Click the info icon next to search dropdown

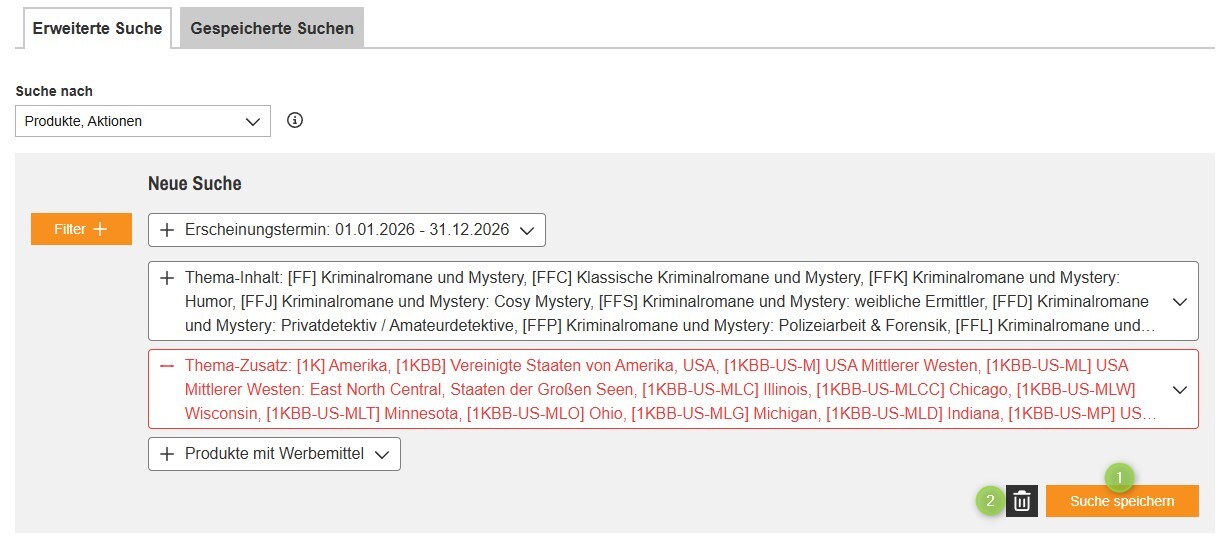coord(295,121)
